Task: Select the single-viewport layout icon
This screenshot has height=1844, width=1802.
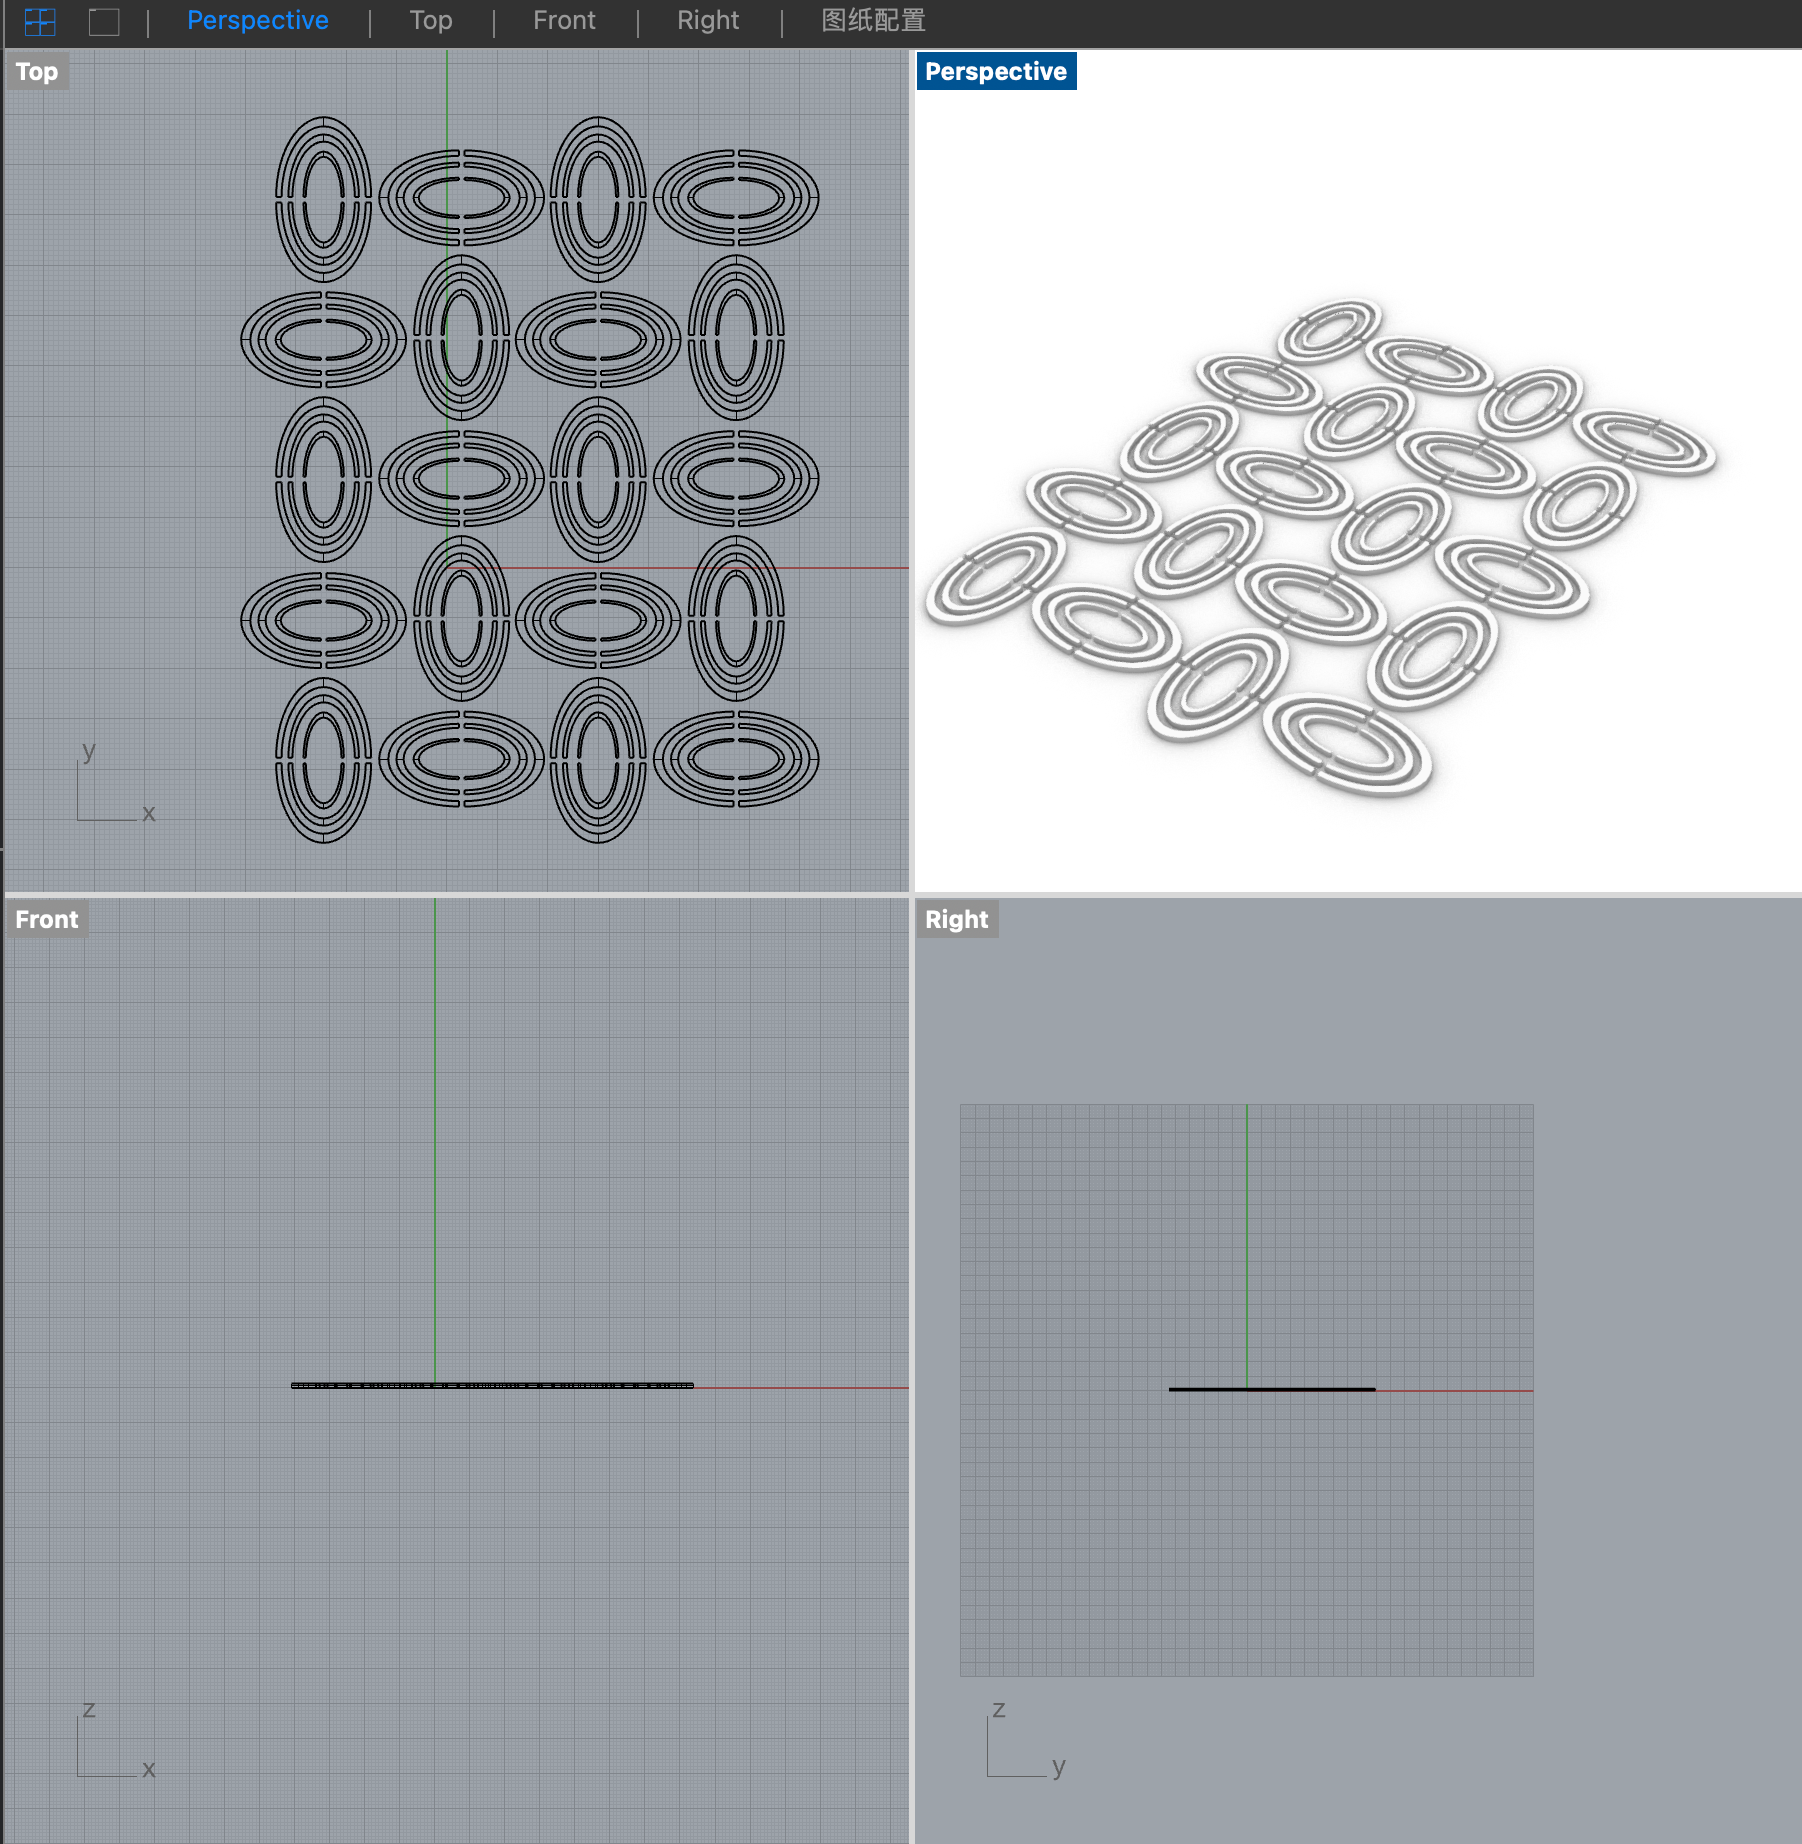Action: coord(104,21)
